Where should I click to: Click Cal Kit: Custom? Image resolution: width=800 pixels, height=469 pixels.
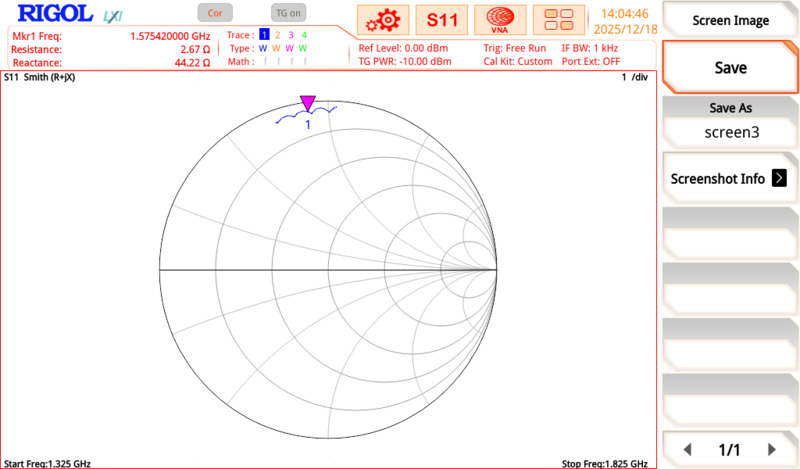518,62
